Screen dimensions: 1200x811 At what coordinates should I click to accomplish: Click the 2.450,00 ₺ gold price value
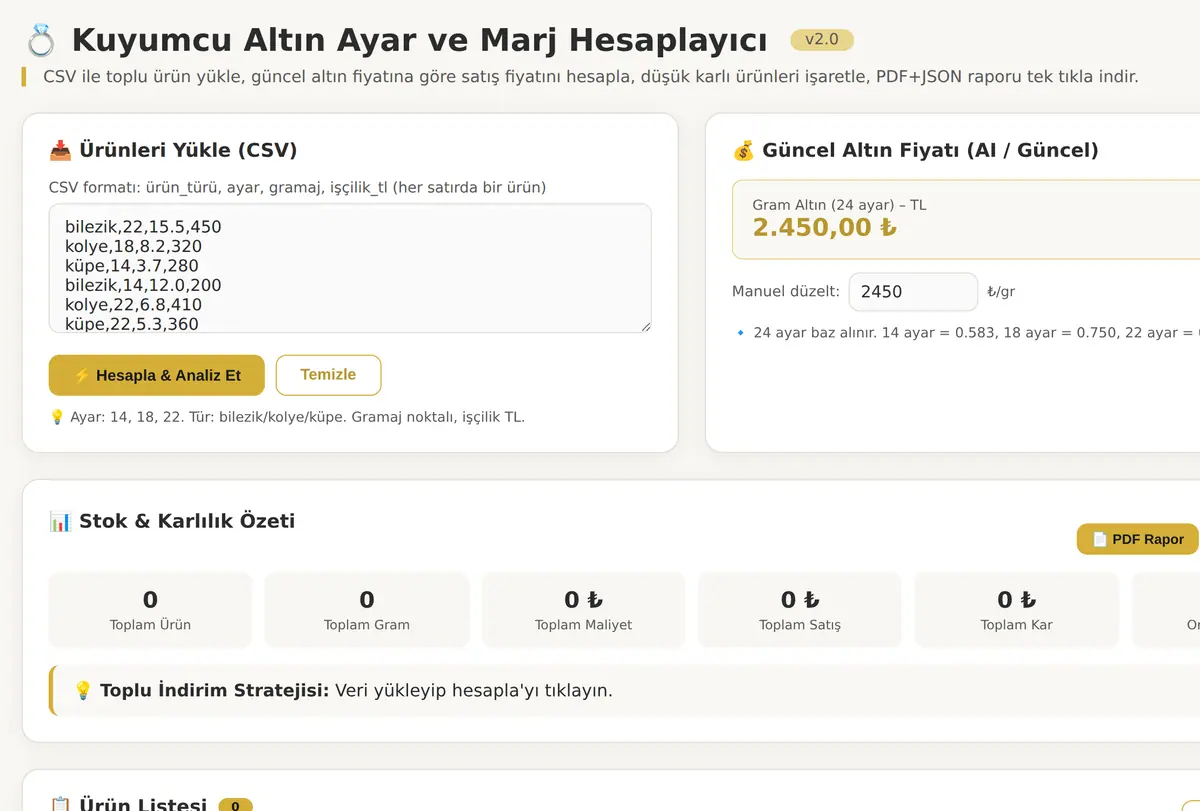825,227
